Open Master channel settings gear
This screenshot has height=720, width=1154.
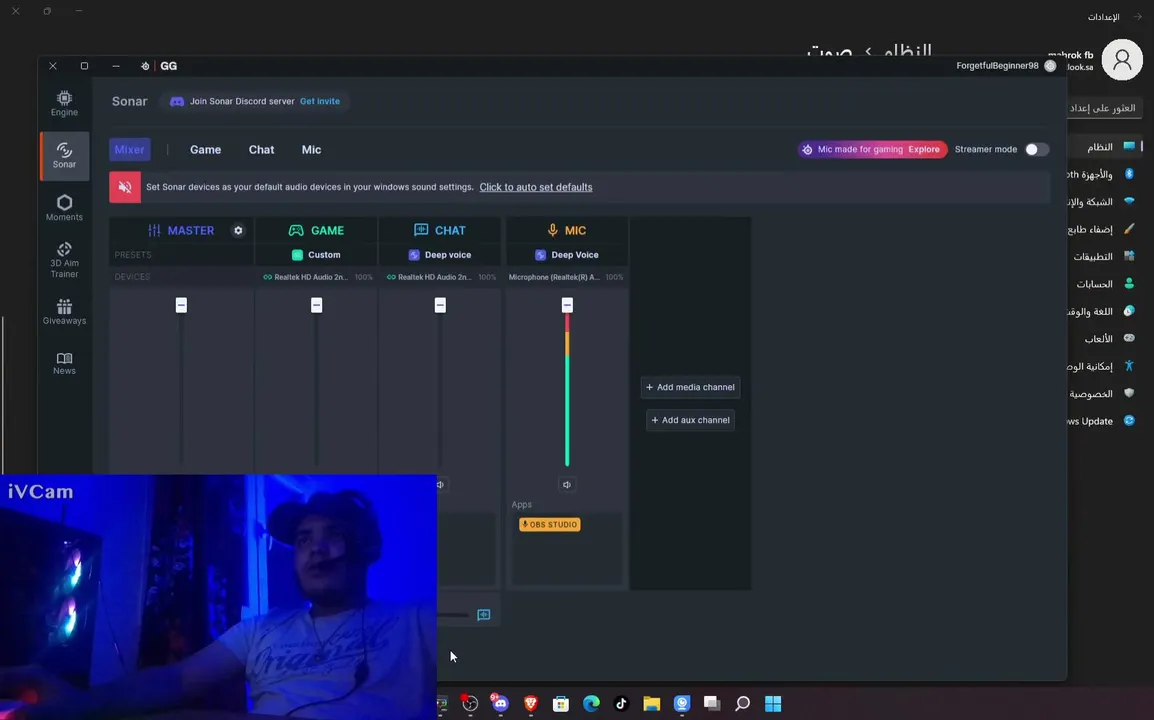pyautogui.click(x=238, y=230)
